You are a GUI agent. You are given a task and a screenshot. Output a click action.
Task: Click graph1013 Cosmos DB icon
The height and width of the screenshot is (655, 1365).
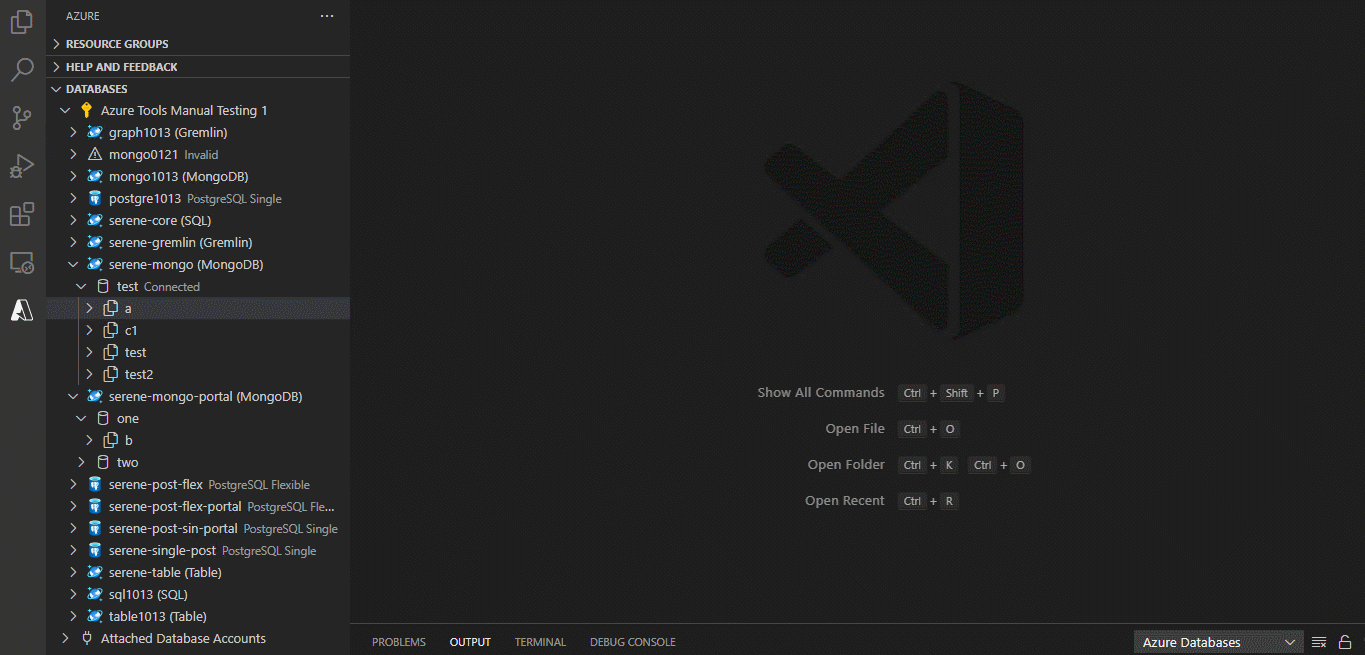[95, 132]
